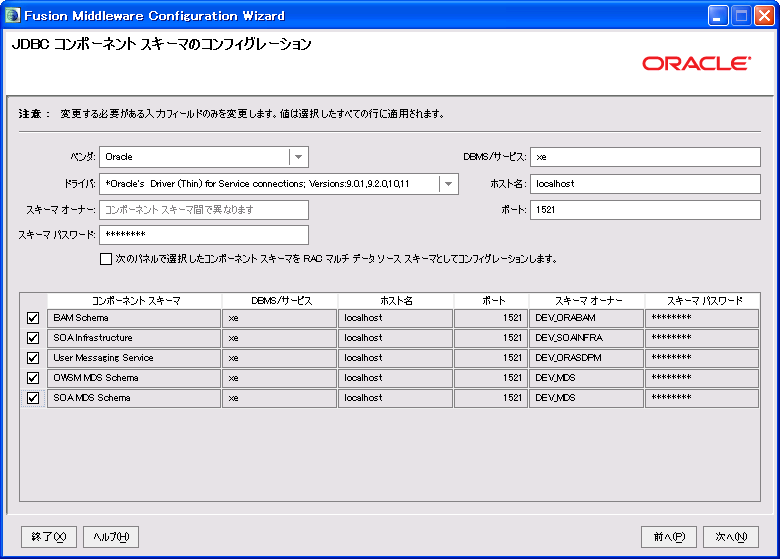The width and height of the screenshot is (780, 559).
Task: Click the 1521 port cell in User Messaging Service row
Action: tap(491, 358)
